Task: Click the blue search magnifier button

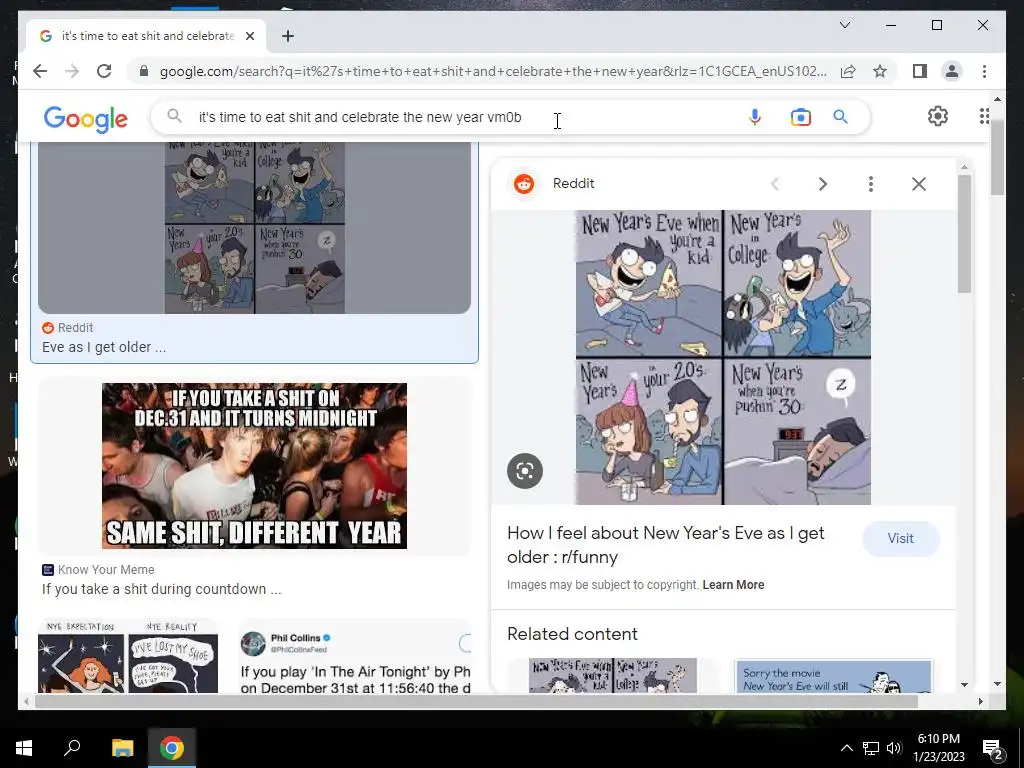Action: pos(840,117)
